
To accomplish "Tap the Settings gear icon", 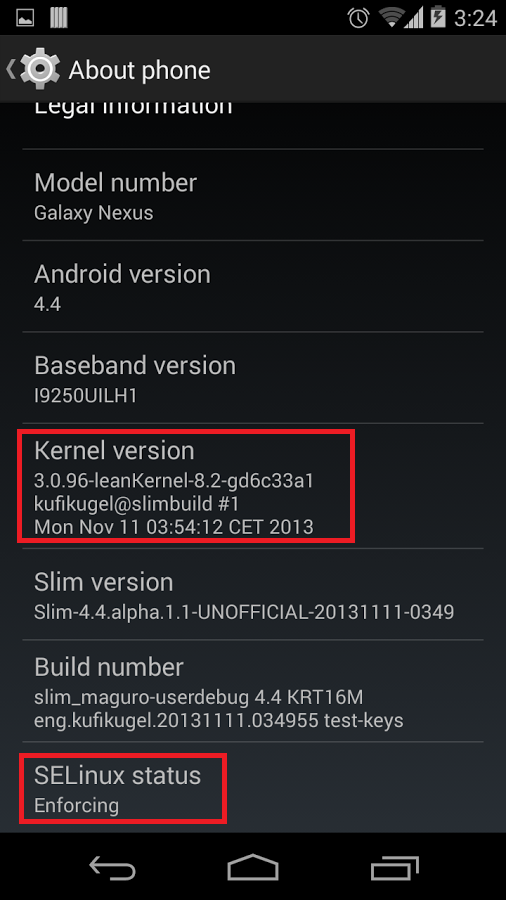I will click(40, 69).
